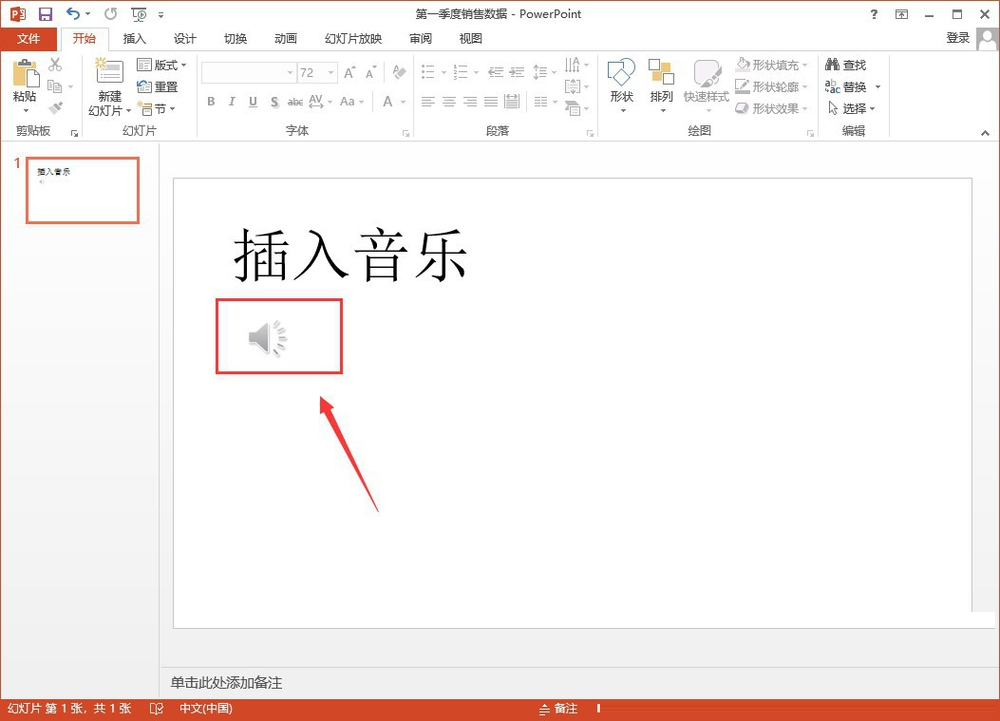The width and height of the screenshot is (1000, 721).
Task: Open the Aa change case dropdown
Action: (351, 101)
